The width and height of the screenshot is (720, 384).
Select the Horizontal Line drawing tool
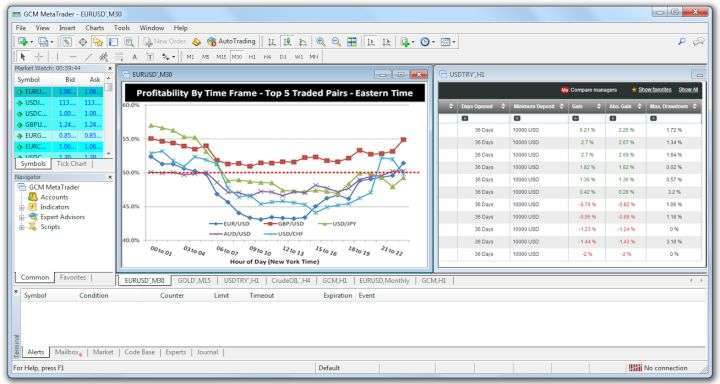[x=73, y=57]
